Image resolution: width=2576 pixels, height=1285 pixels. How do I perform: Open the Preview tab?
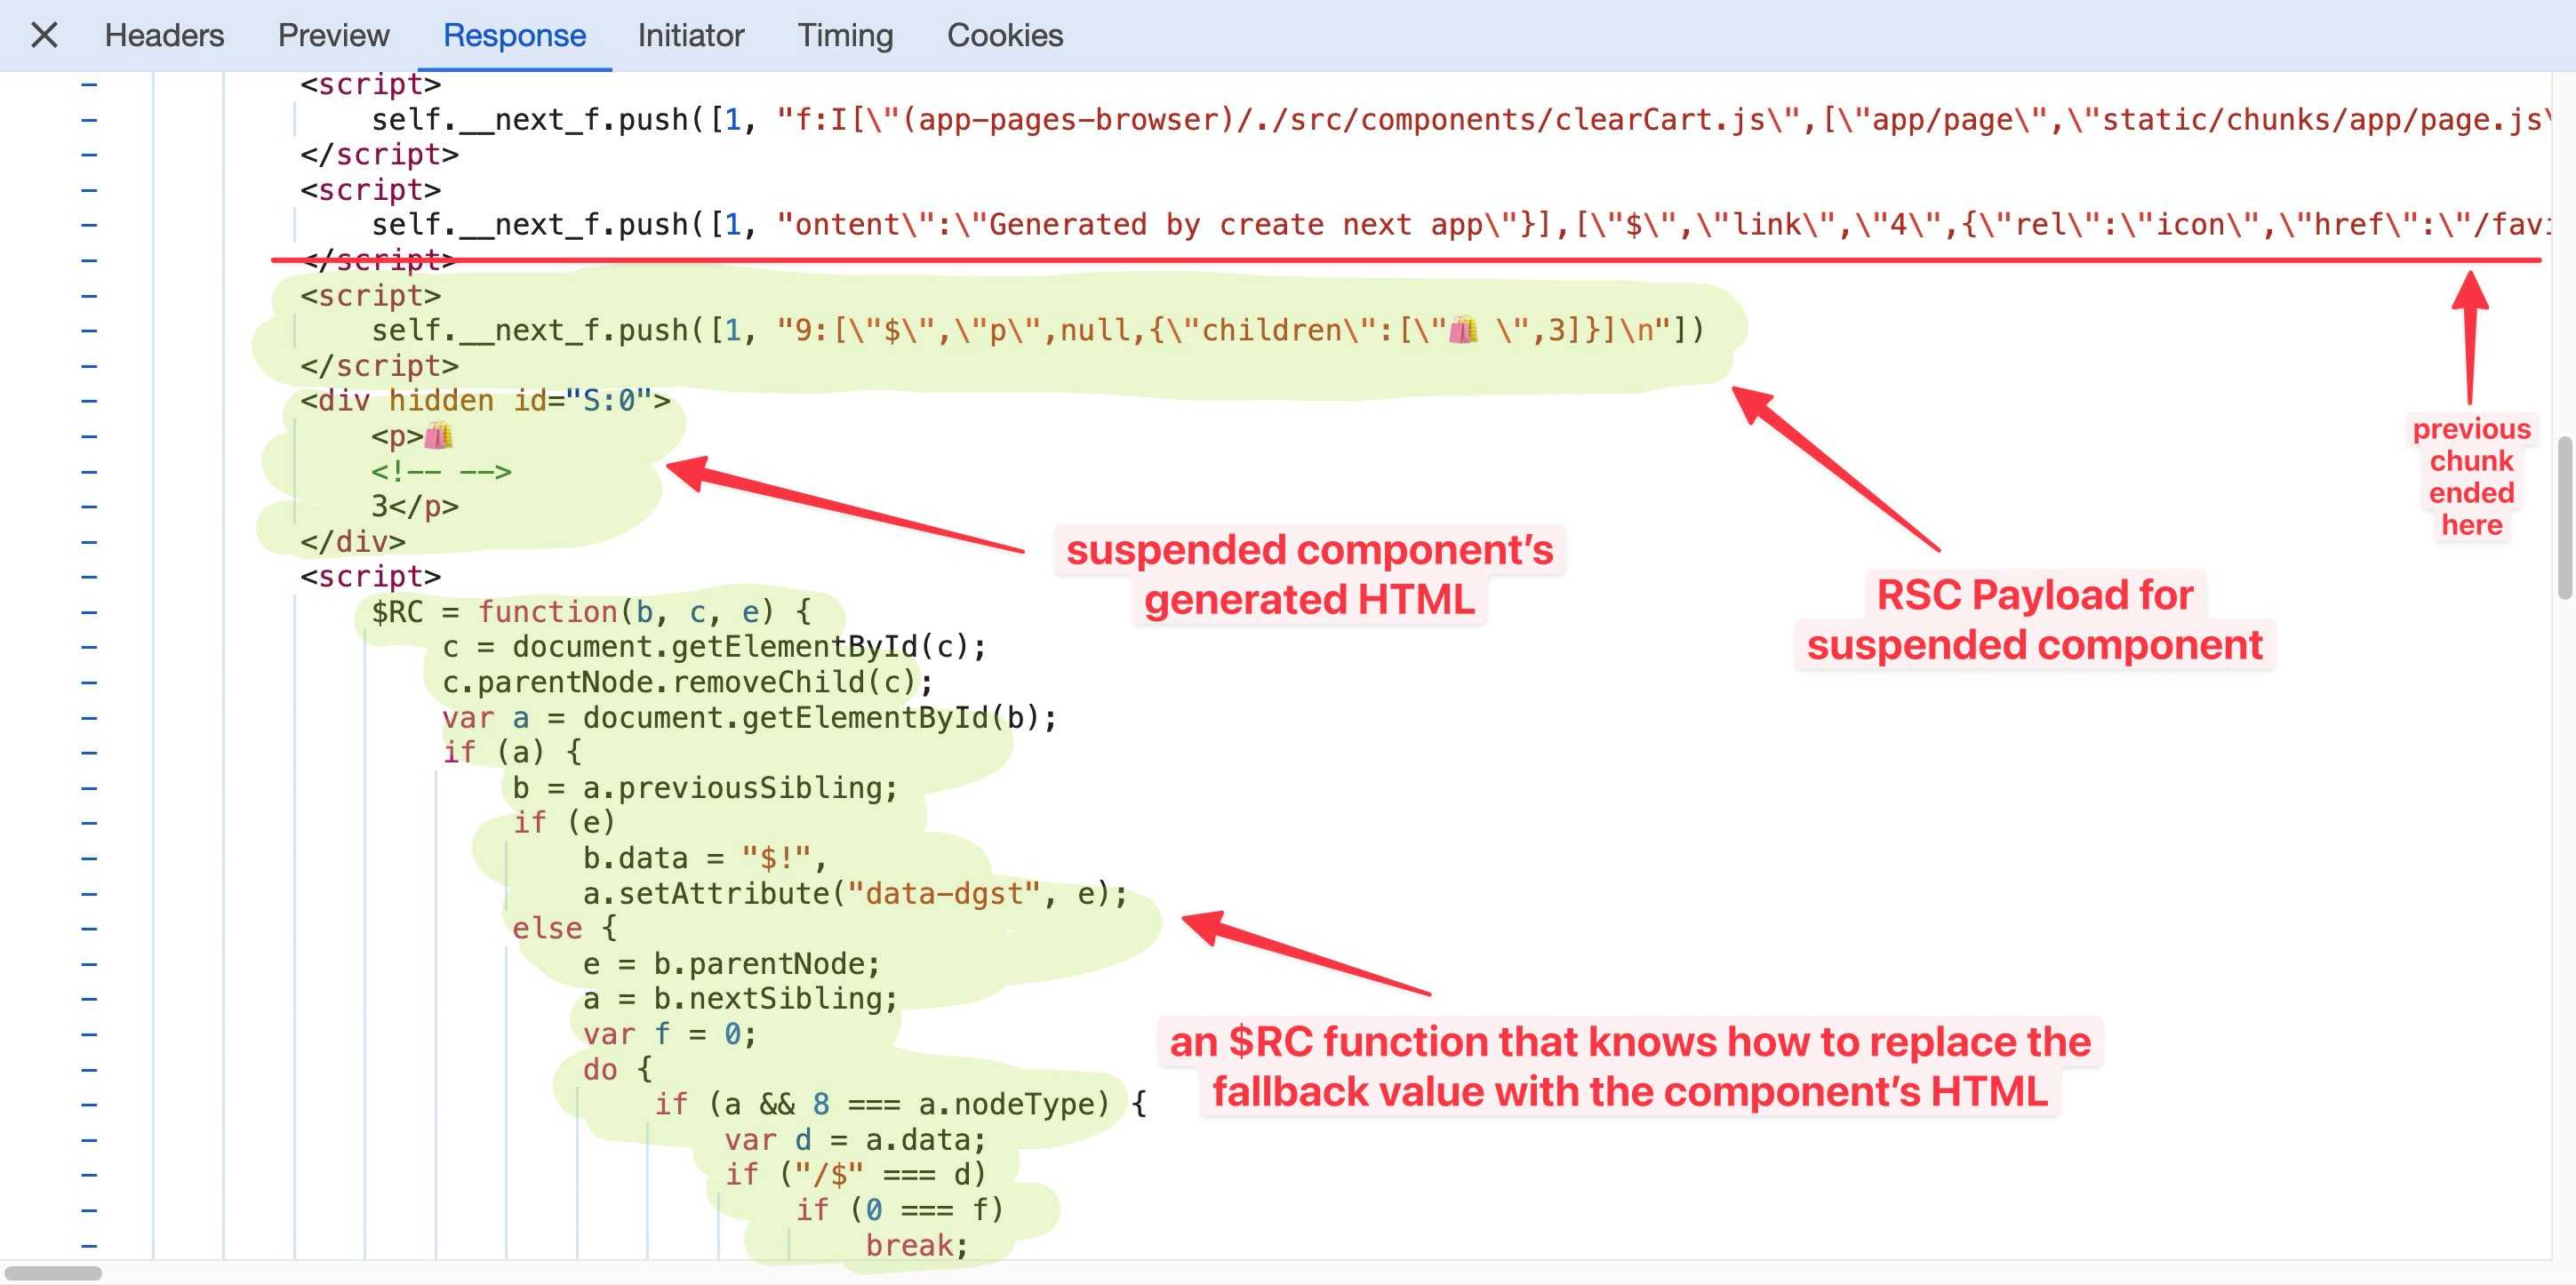(x=333, y=36)
